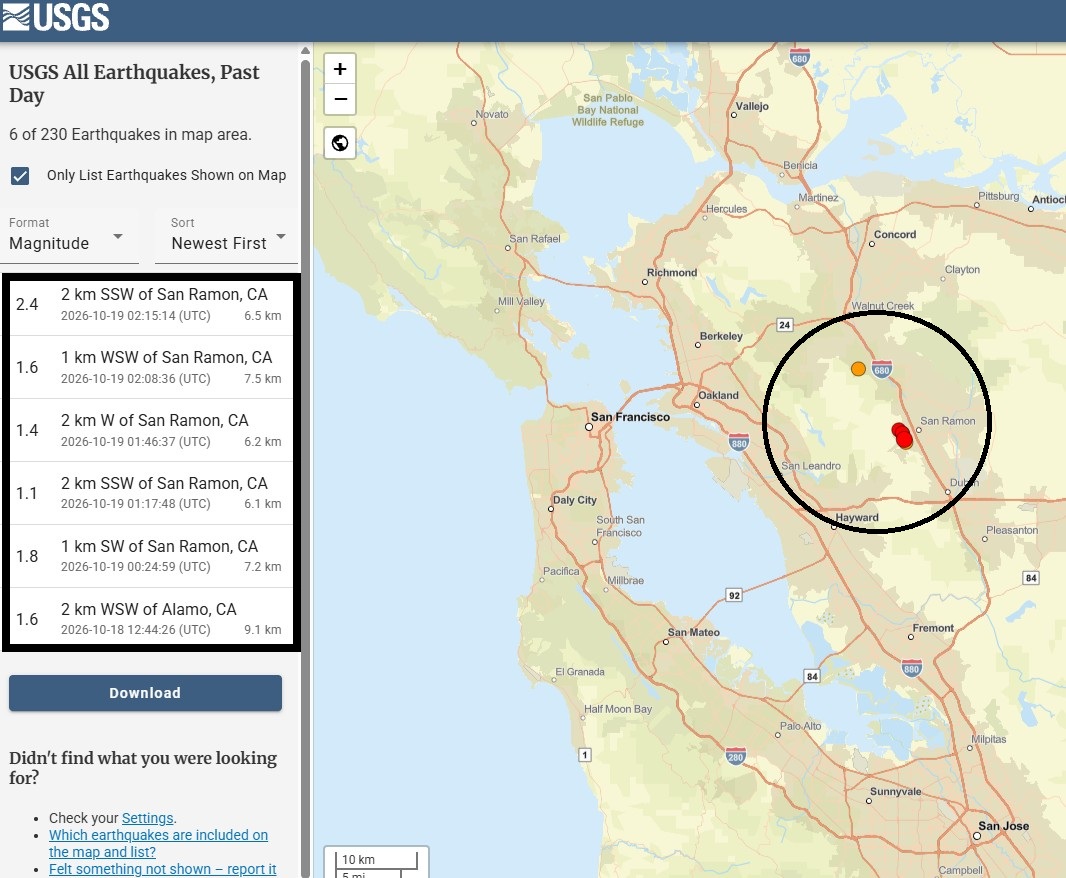Uncheck Only List Earthquakes Shown on Map
1066x878 pixels.
[20, 176]
